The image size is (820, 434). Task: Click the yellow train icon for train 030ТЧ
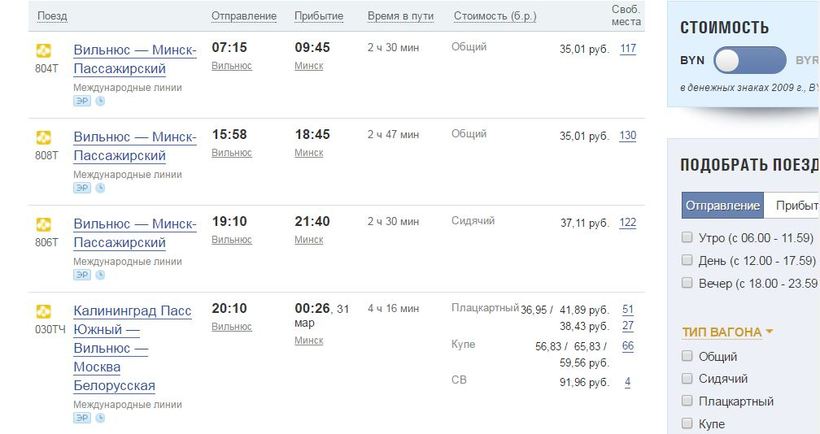43,312
